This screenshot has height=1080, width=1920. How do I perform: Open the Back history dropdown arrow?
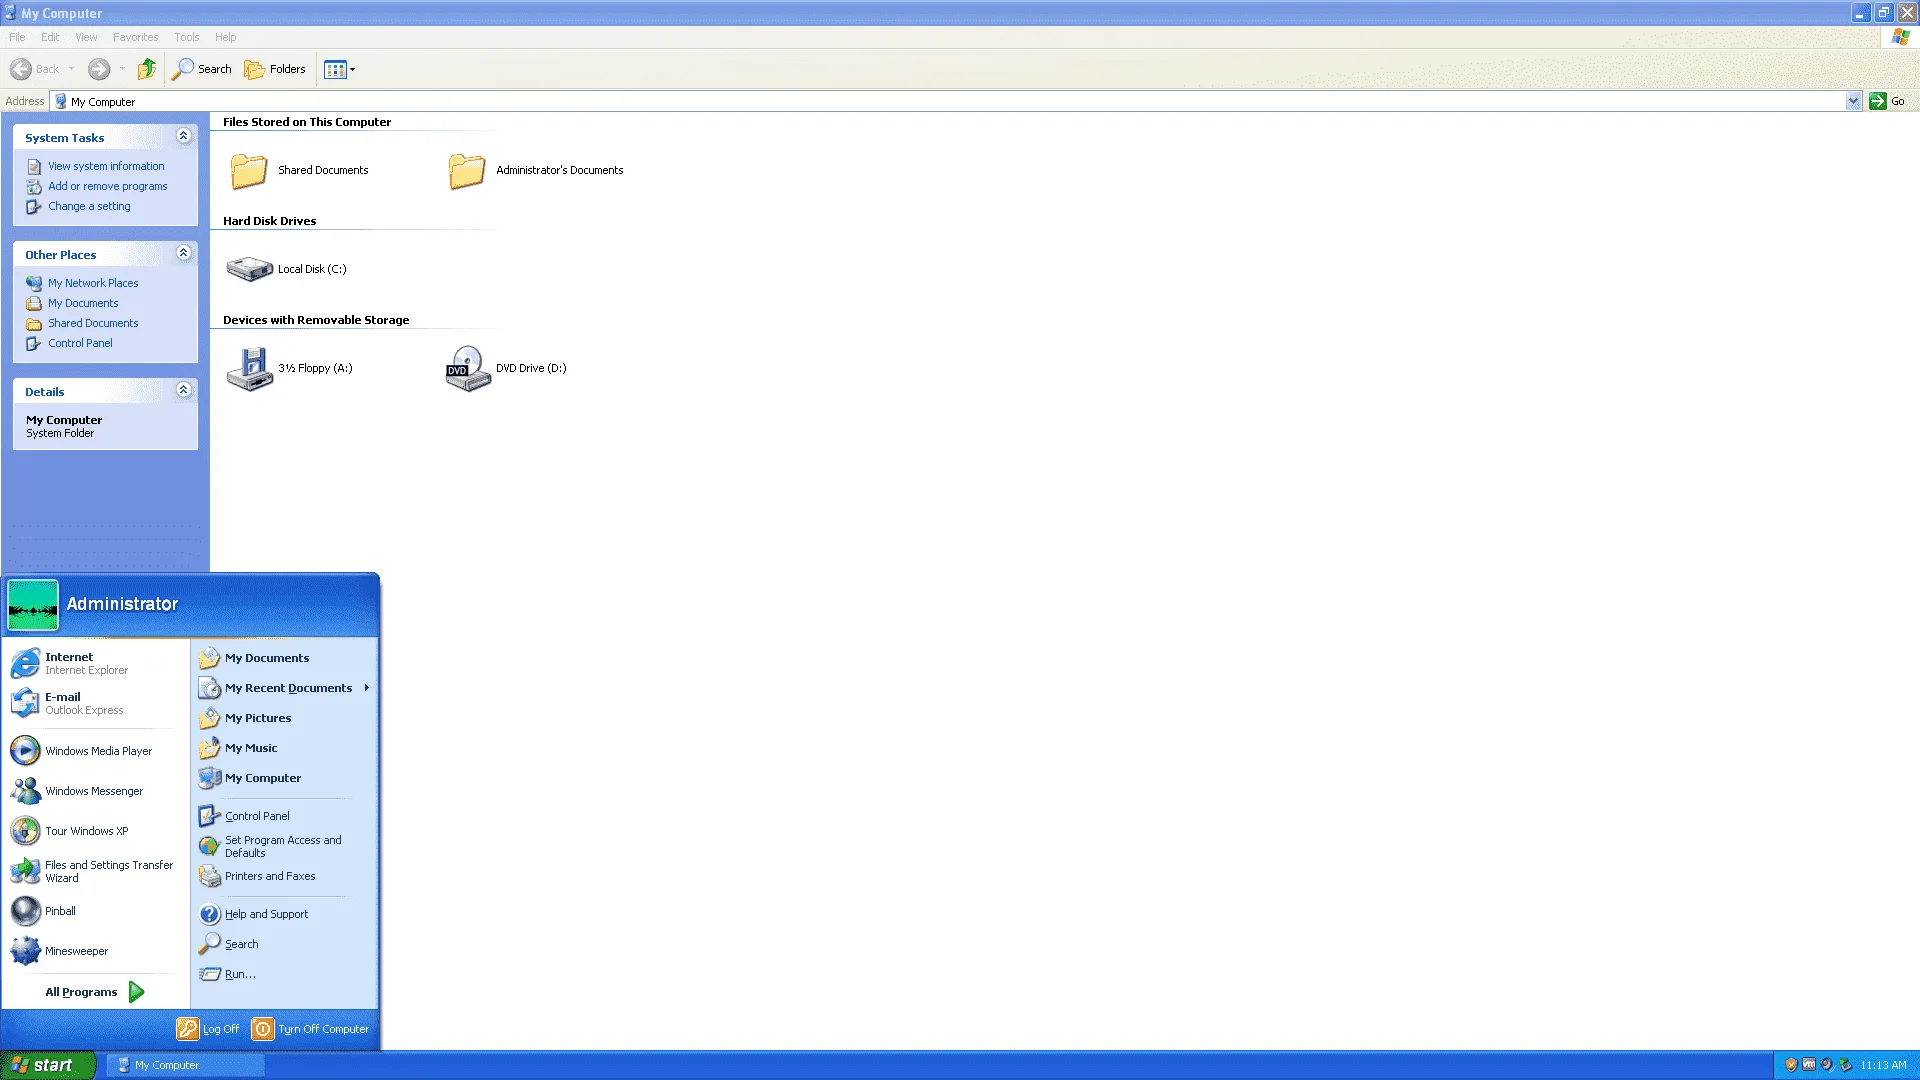71,69
